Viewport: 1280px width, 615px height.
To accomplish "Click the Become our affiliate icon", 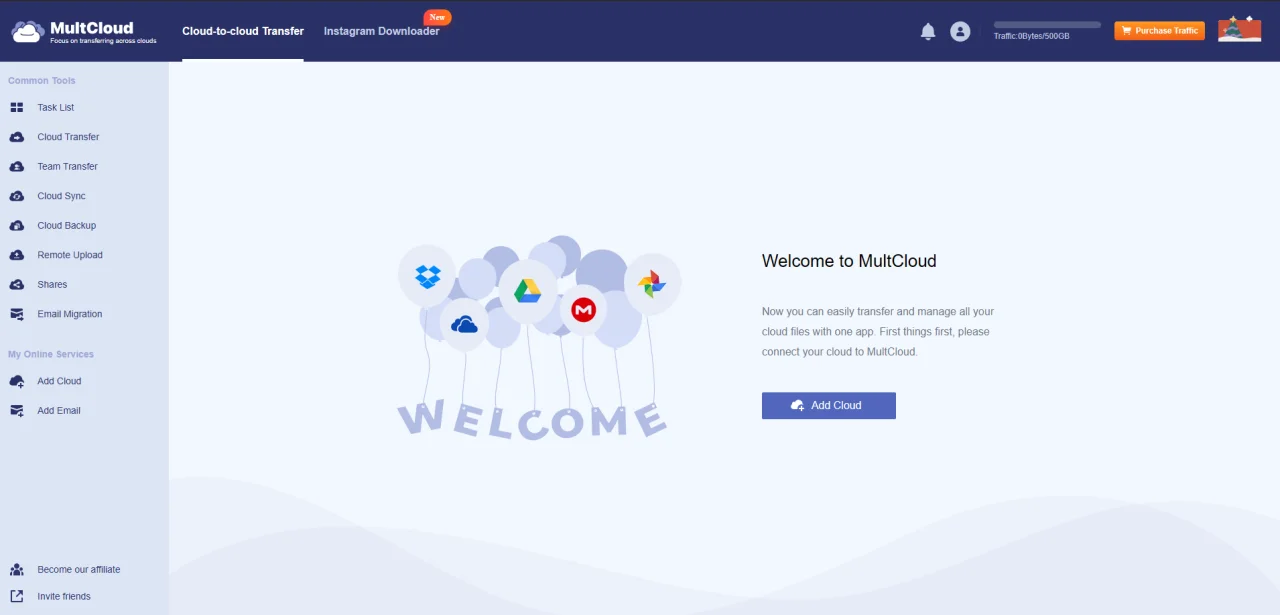I will pos(17,570).
